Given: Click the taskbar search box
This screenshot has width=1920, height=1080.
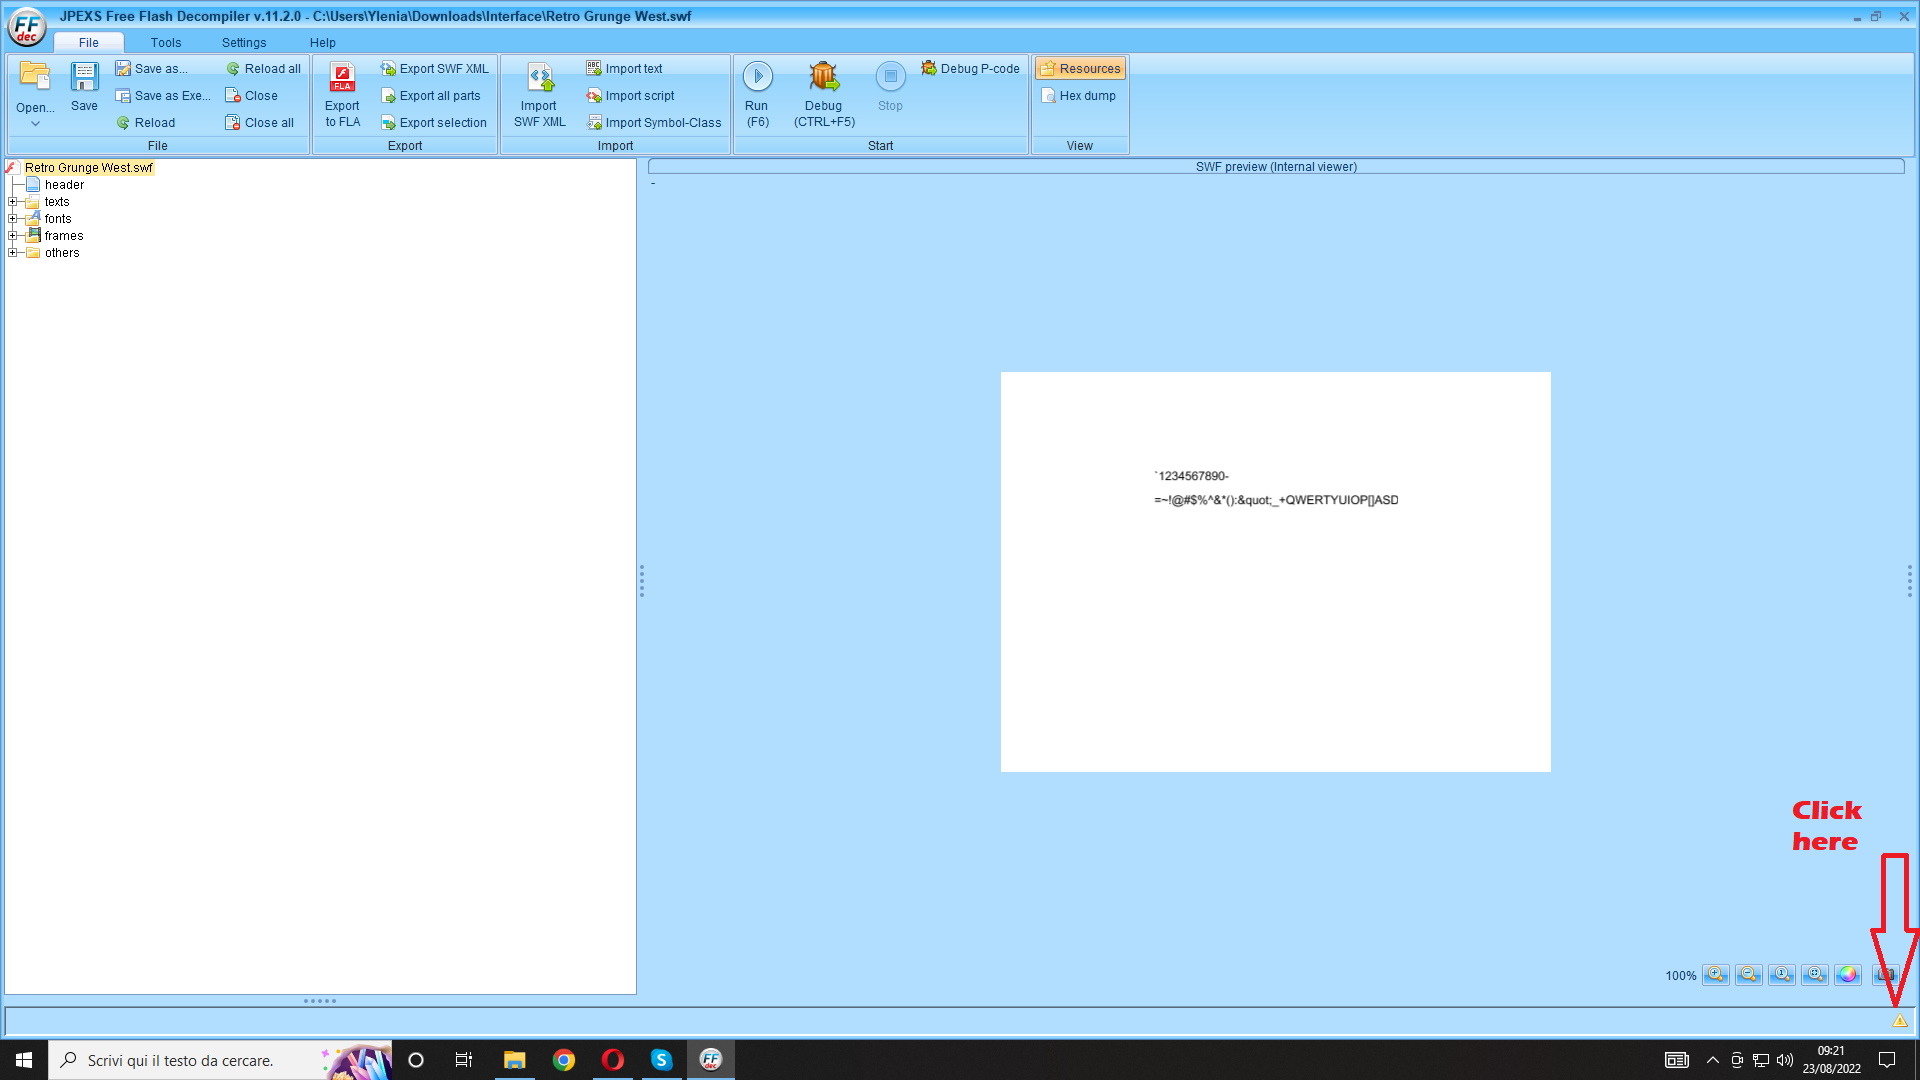Looking at the screenshot, I should tap(220, 1060).
